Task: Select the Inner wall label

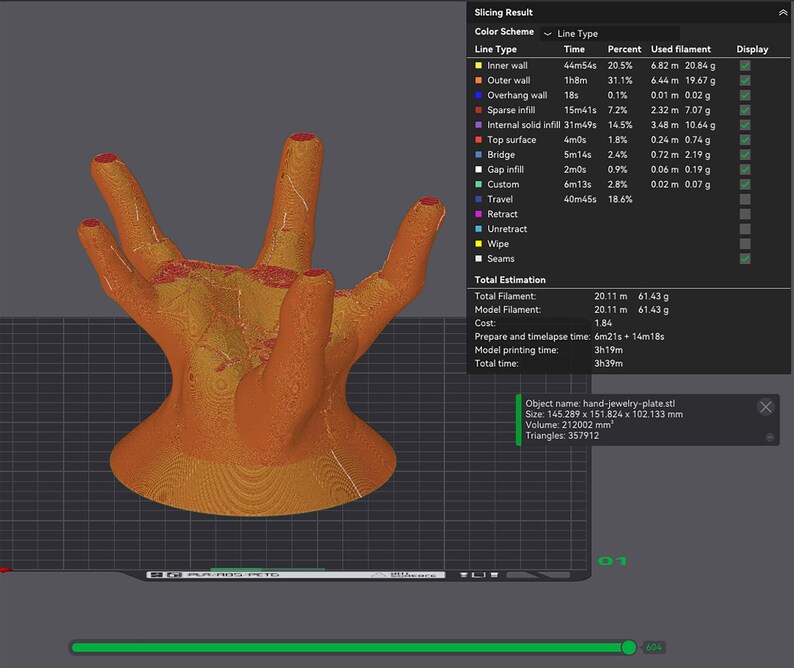Action: (507, 65)
